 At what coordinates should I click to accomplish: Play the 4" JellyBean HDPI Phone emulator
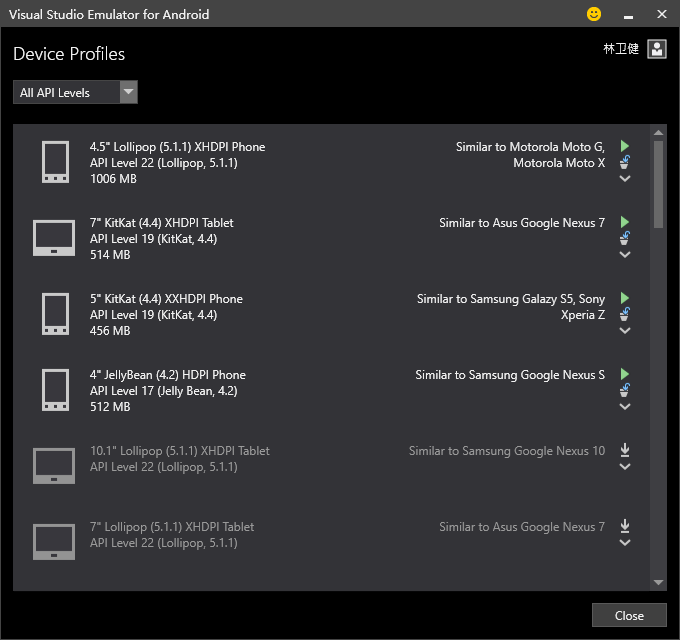pyautogui.click(x=624, y=374)
